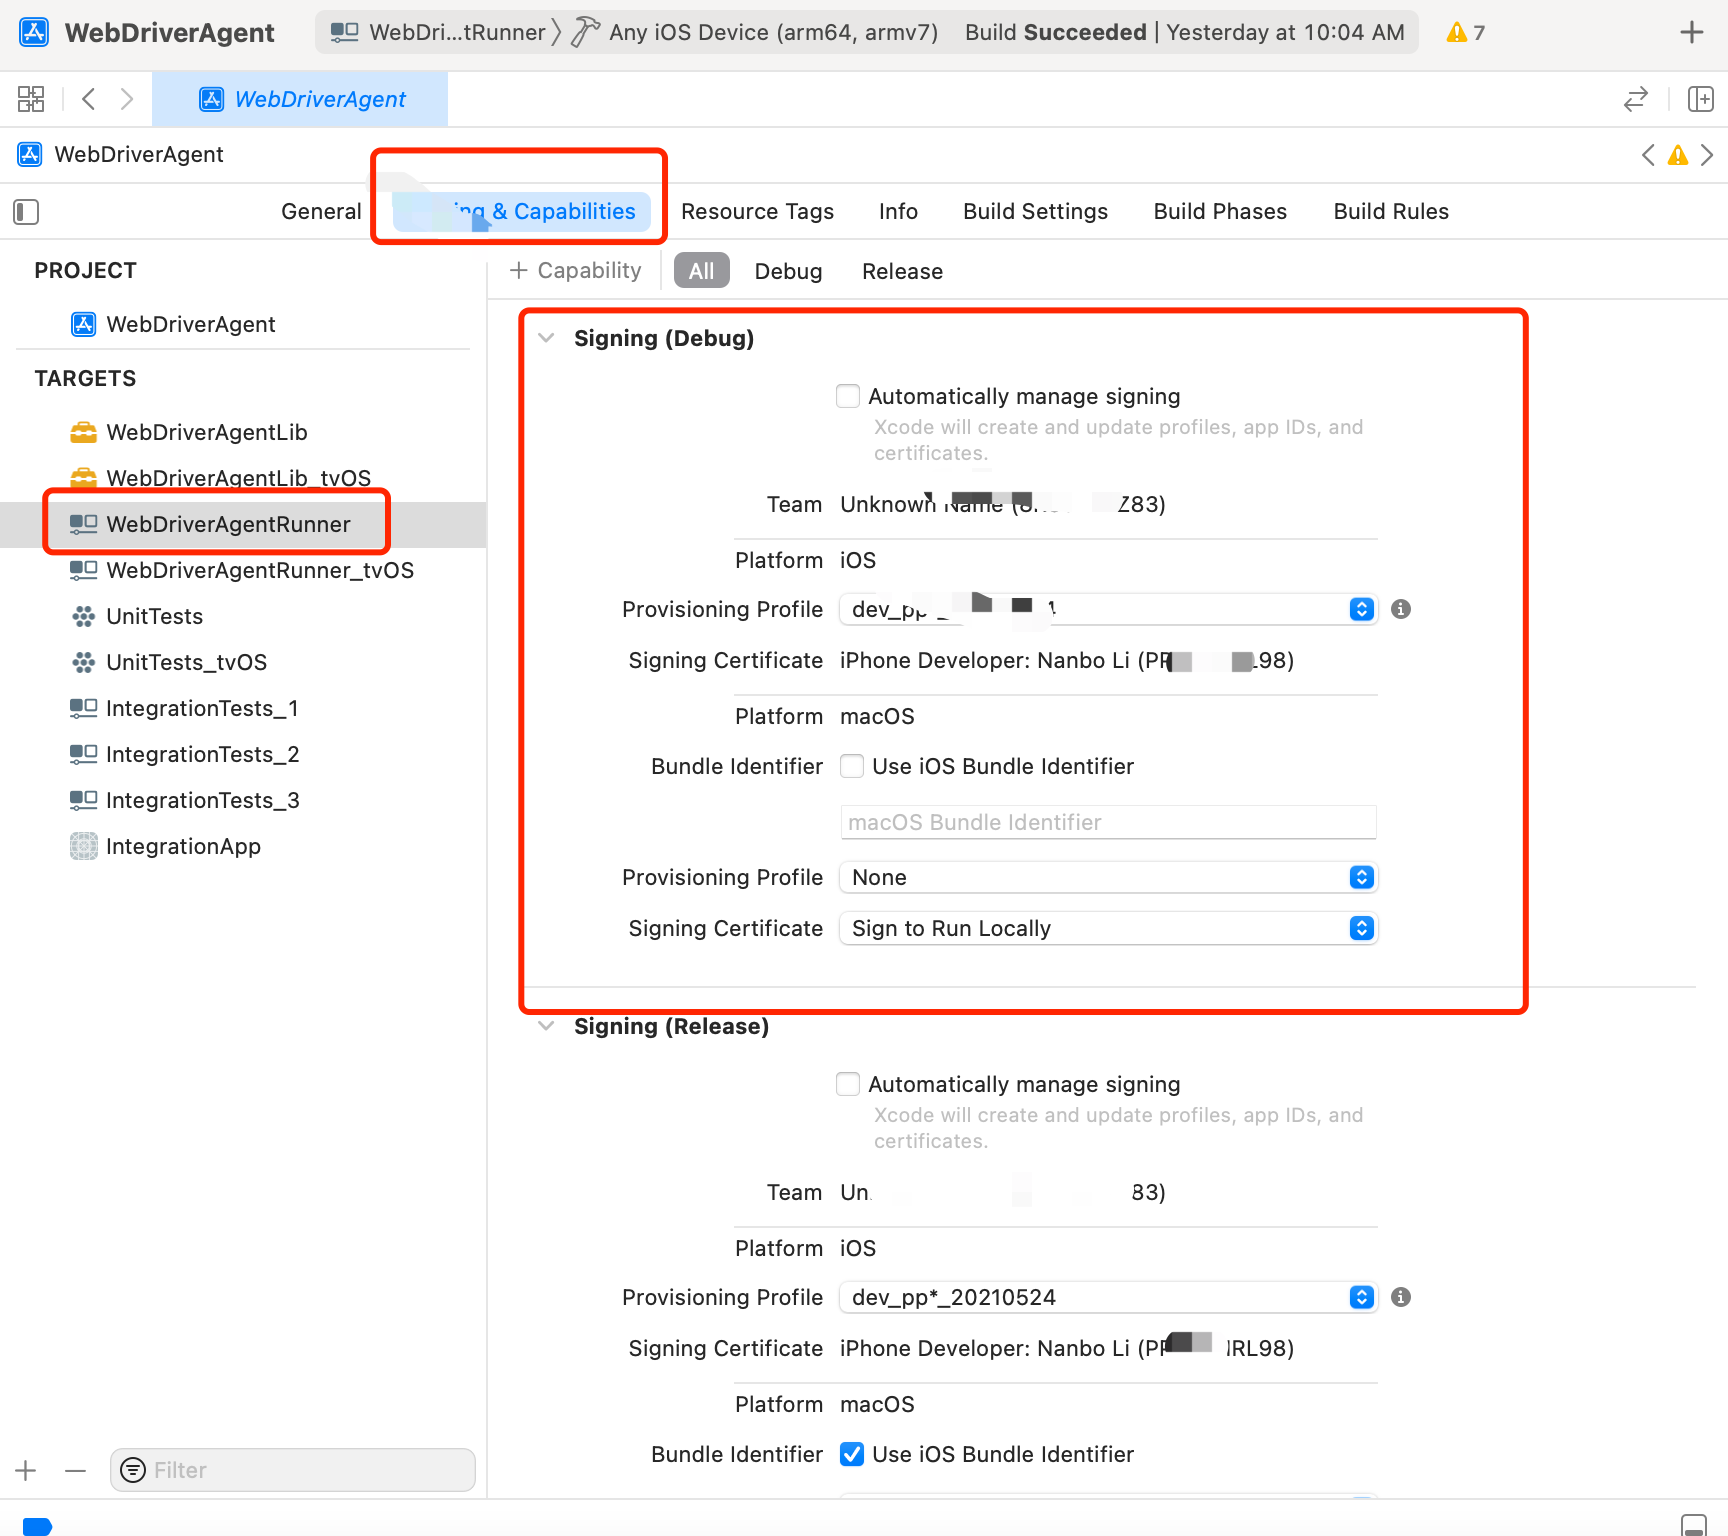Add a new tab with the plus icon
This screenshot has height=1536, width=1728.
pos(1691,32)
